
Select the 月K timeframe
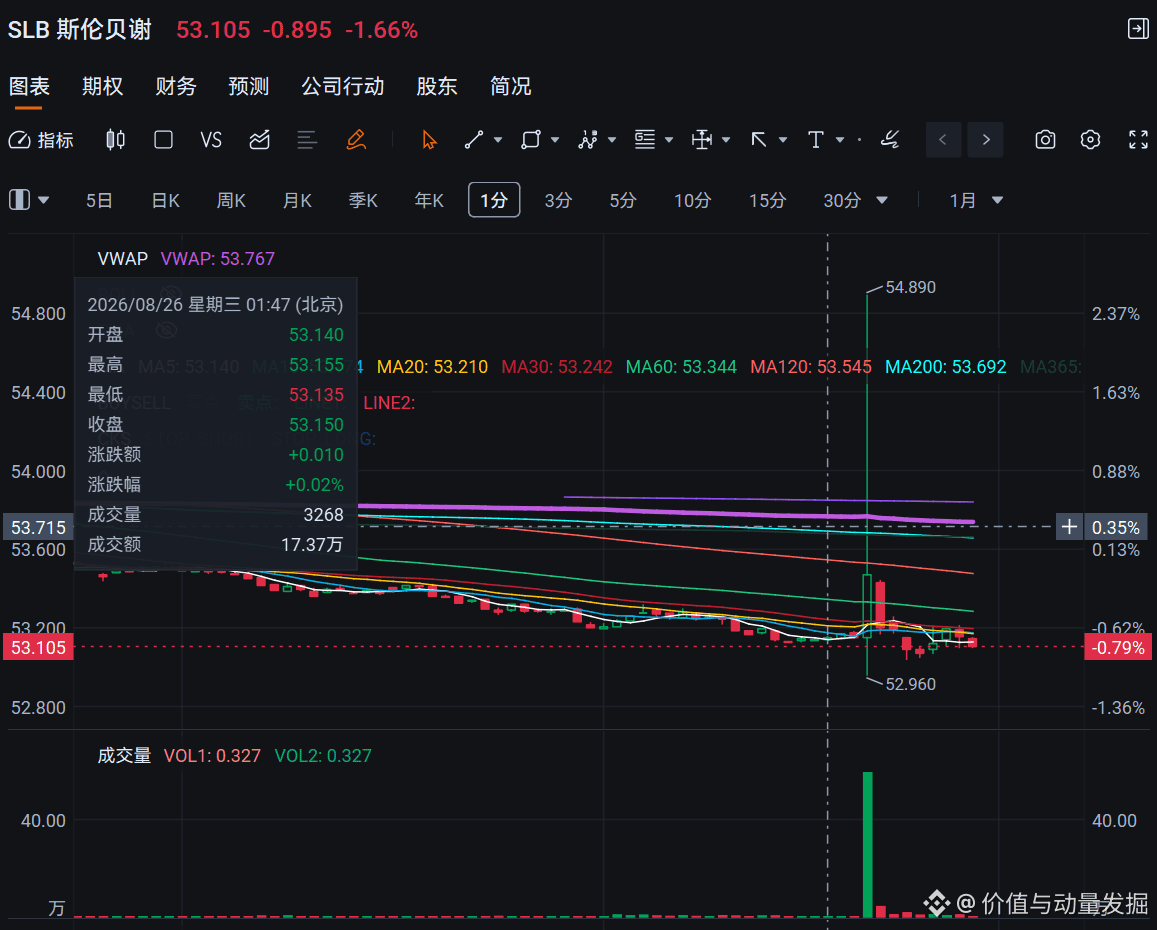[x=297, y=200]
